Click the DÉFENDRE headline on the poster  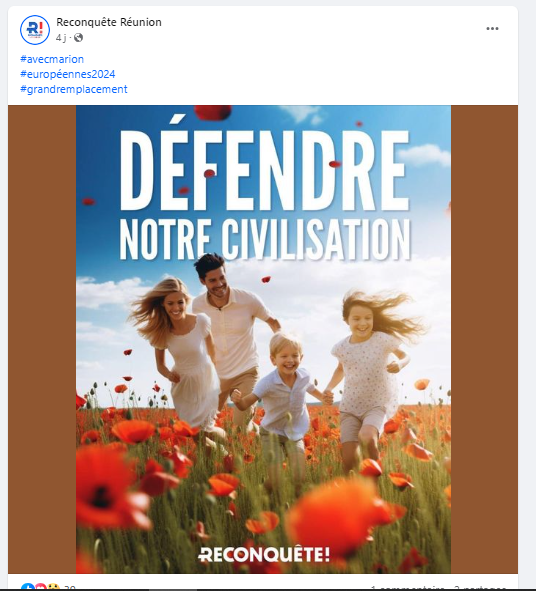click(265, 170)
